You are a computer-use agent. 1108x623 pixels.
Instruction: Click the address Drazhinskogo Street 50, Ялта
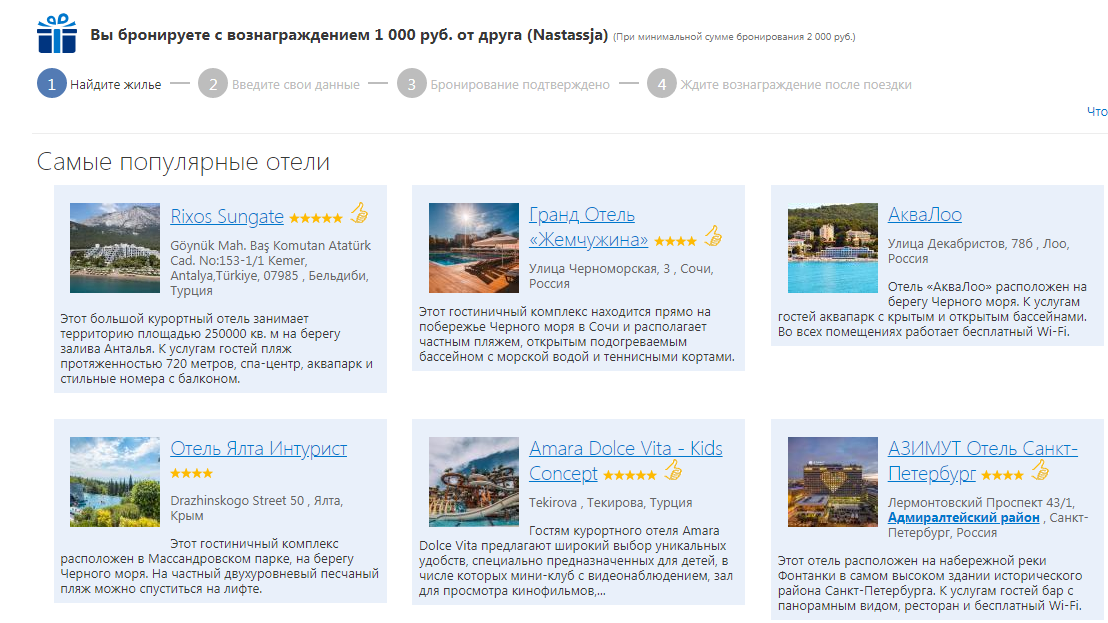[x=257, y=508]
